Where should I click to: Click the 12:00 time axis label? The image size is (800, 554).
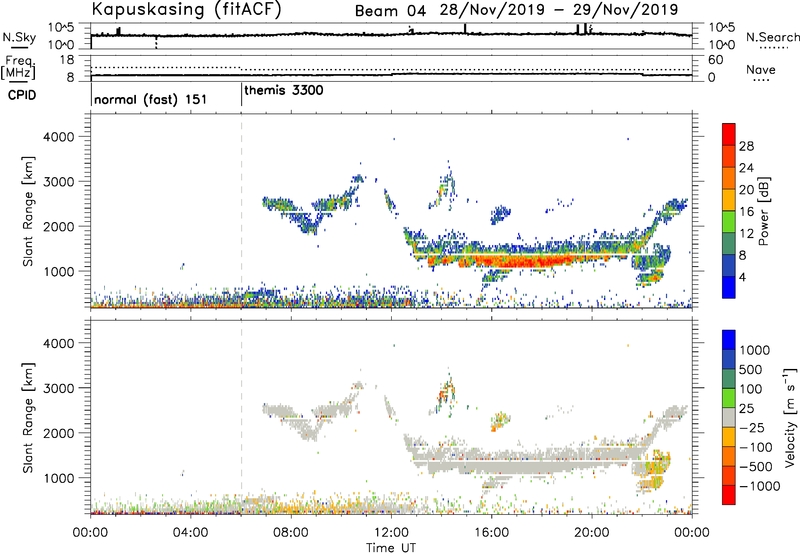[x=391, y=533]
